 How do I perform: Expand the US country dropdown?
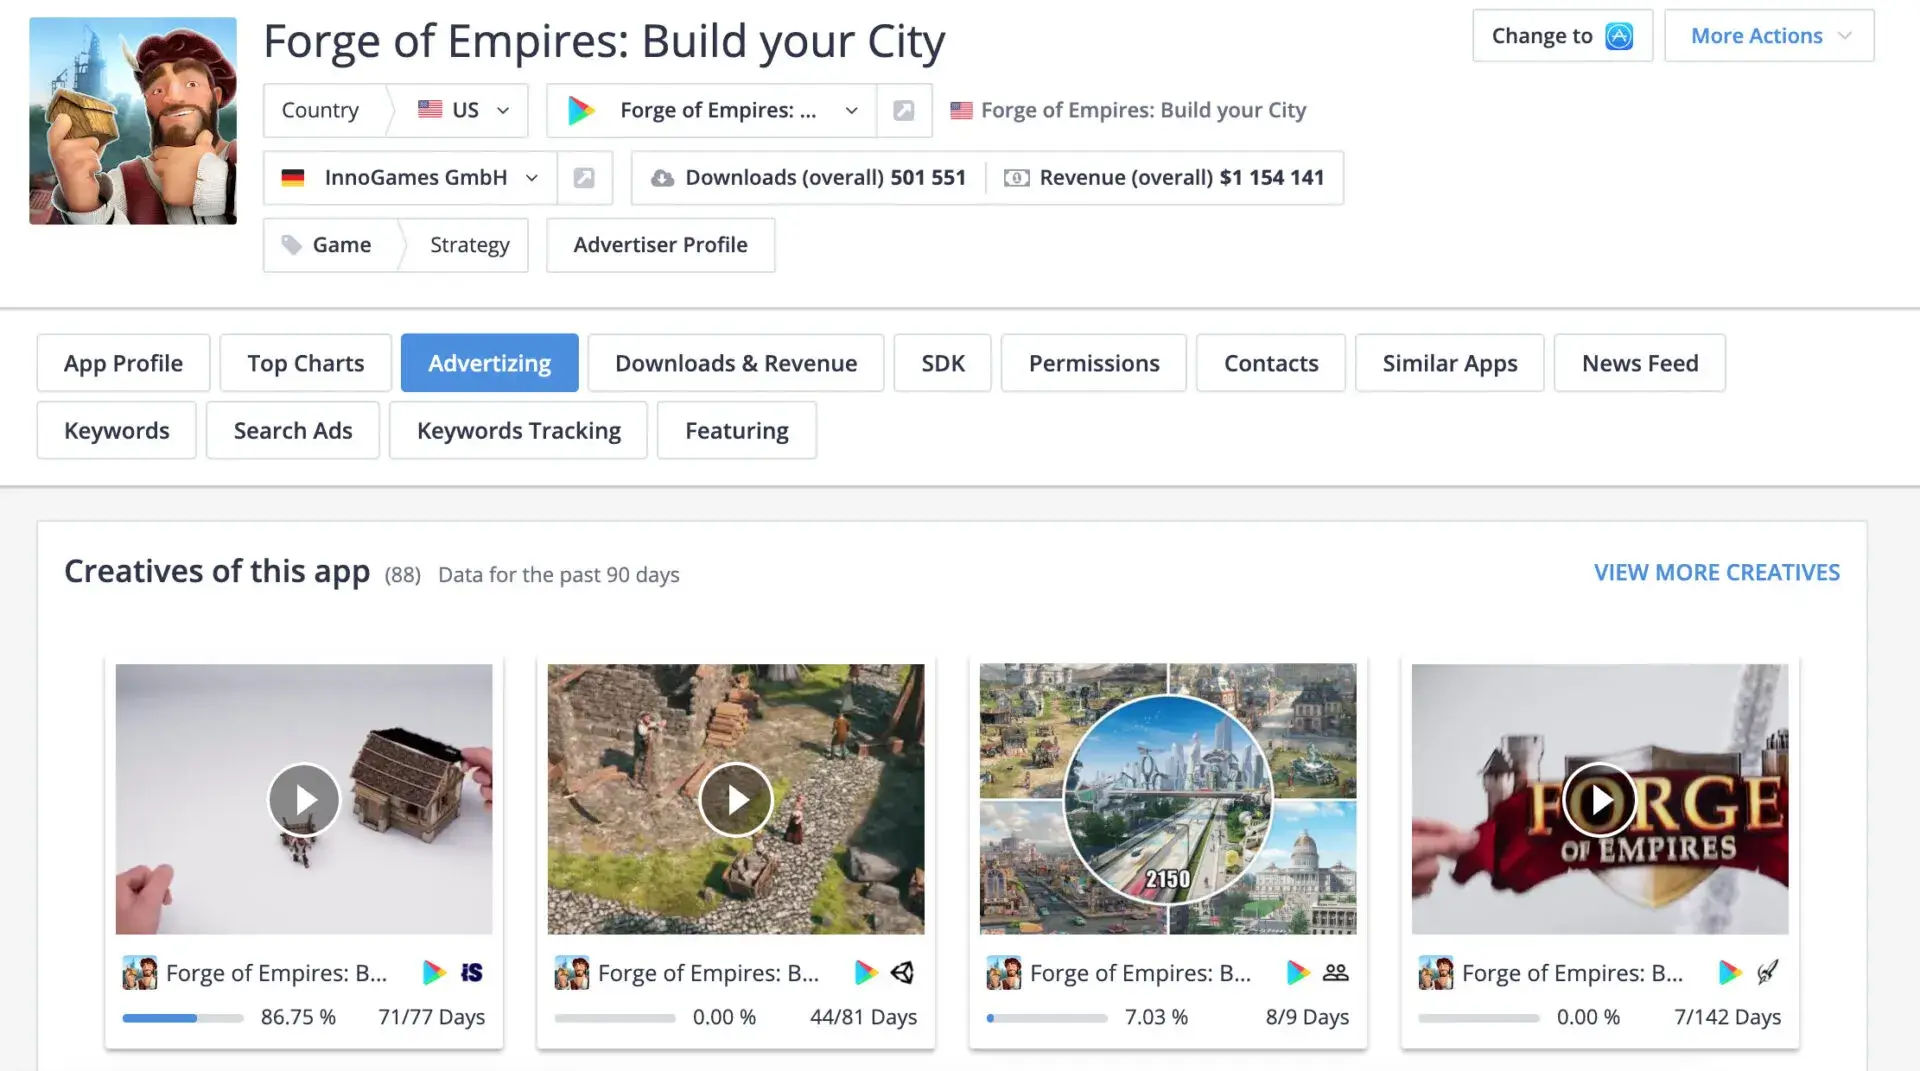[463, 110]
